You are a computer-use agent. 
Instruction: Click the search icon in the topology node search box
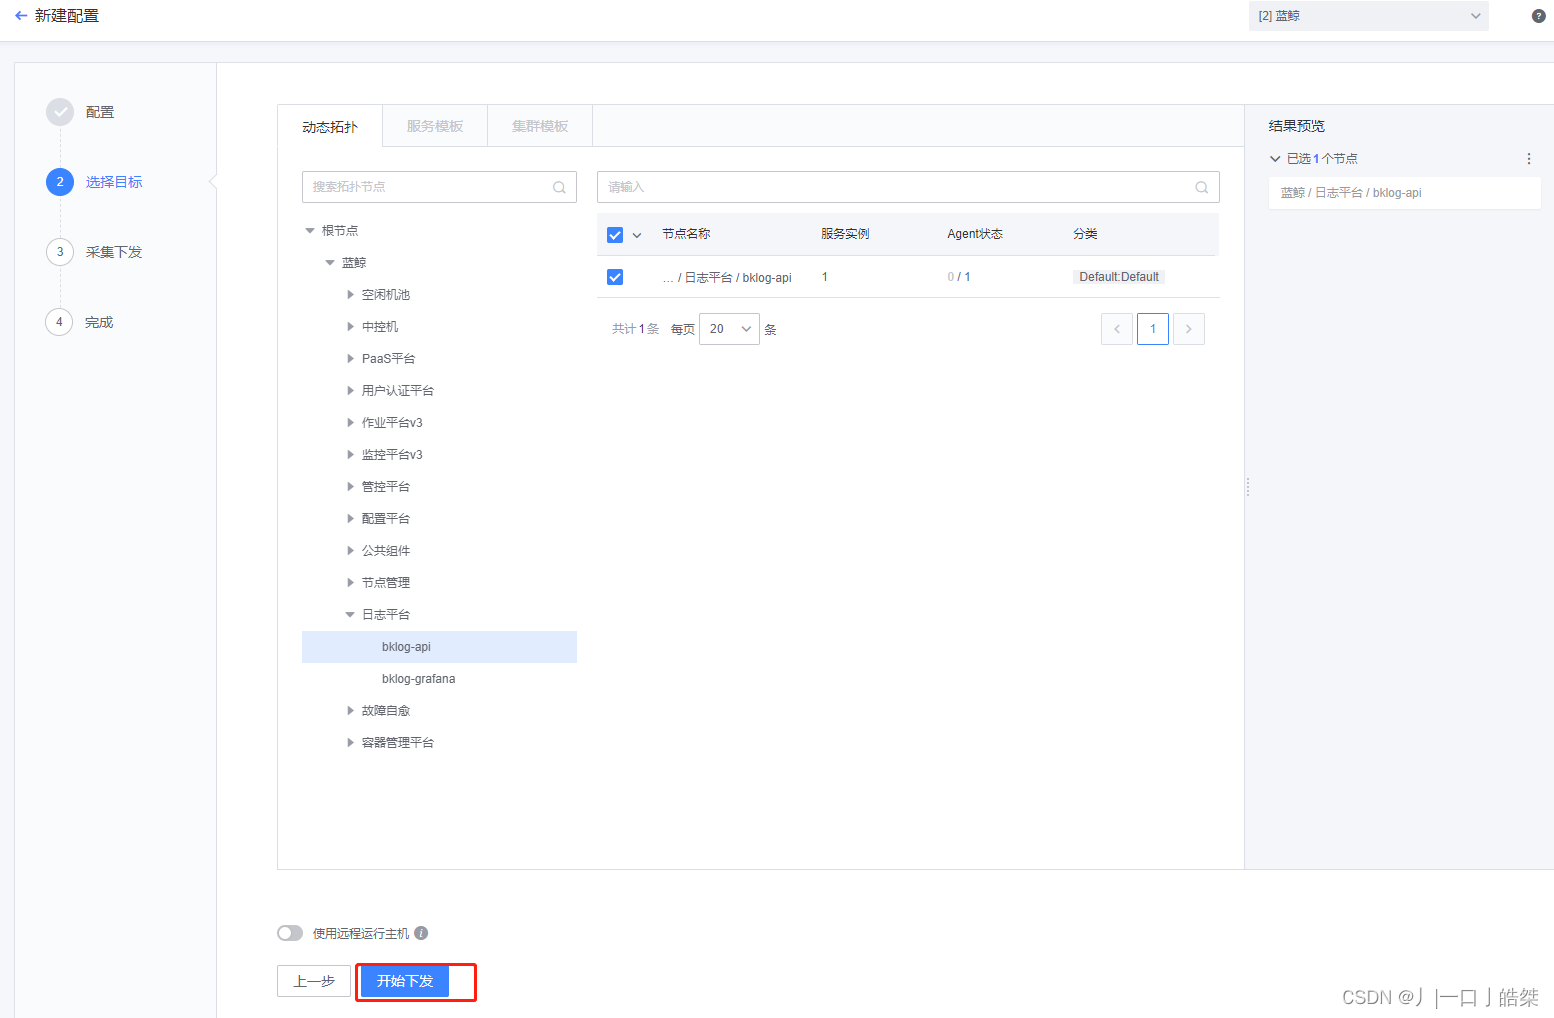[x=559, y=187]
